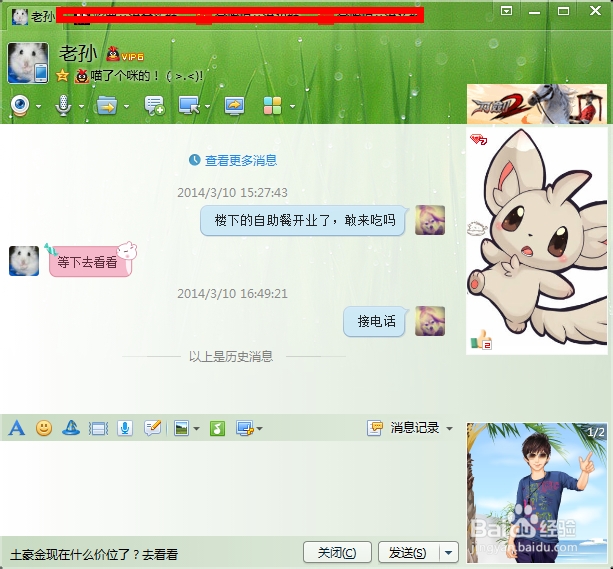Click 发送(S) send button
The image size is (613, 569).
pyautogui.click(x=408, y=553)
